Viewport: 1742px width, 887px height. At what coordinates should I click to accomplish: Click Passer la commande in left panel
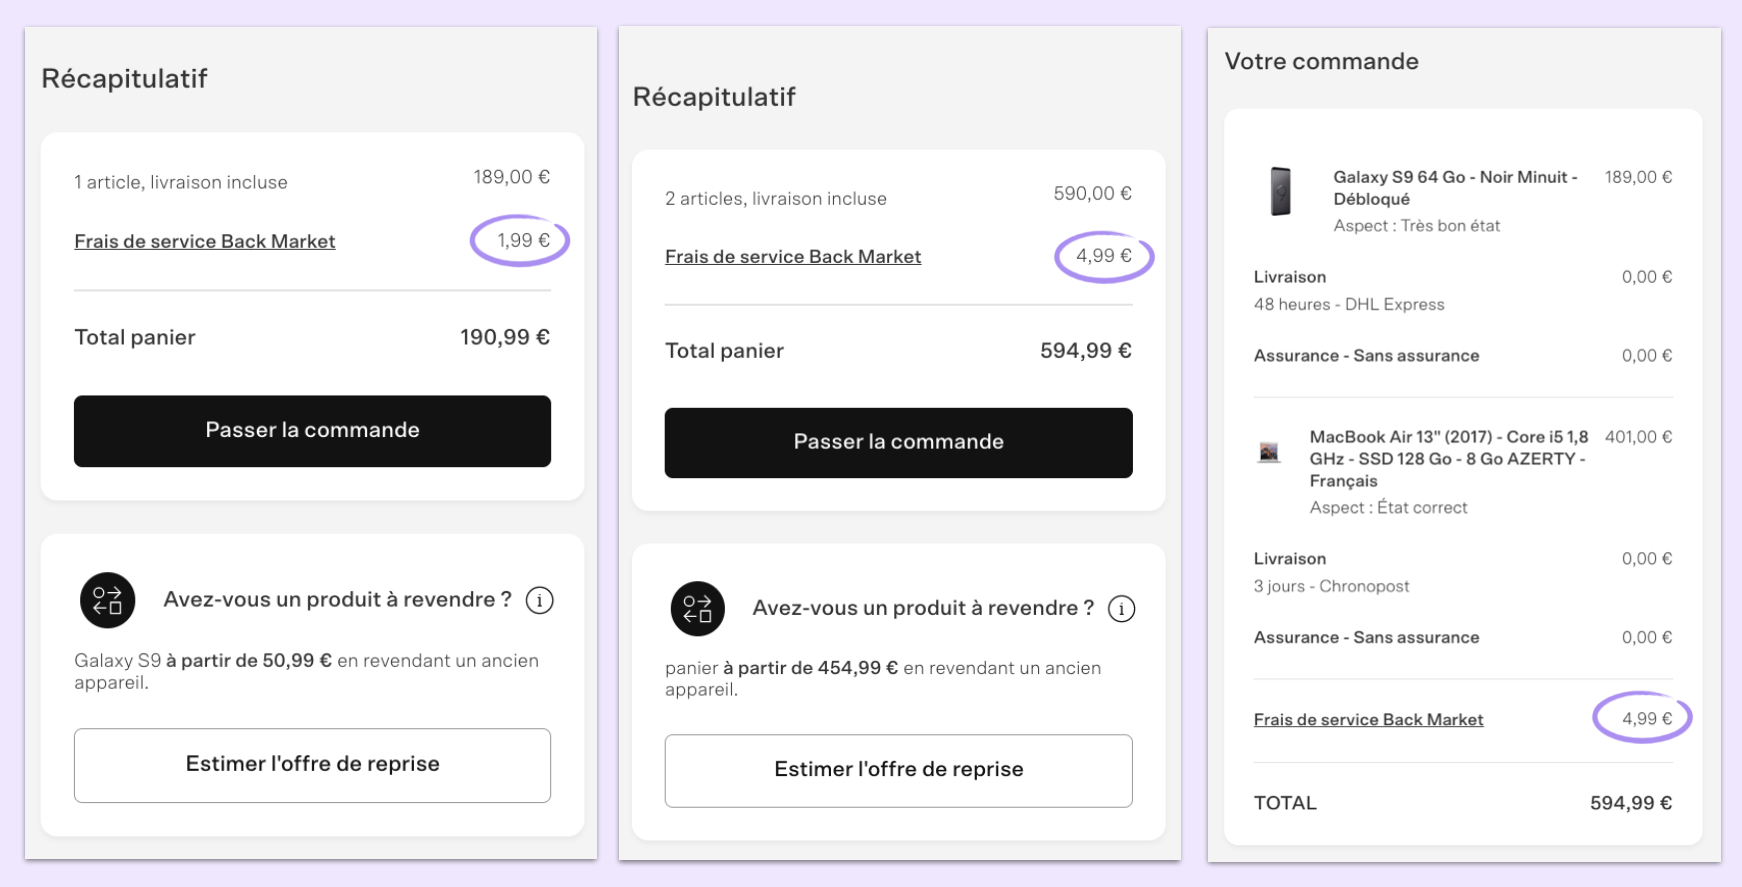(x=312, y=431)
